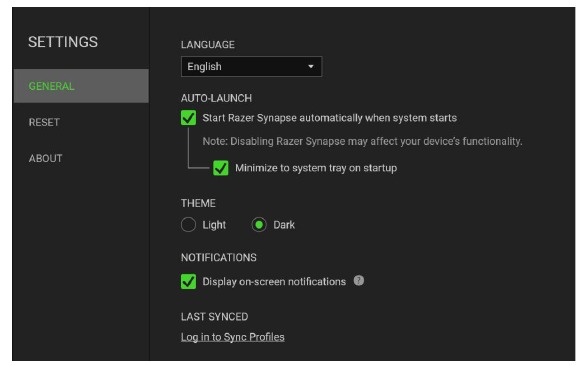
Task: Open Log in to Sync Profiles link
Action: [232, 337]
